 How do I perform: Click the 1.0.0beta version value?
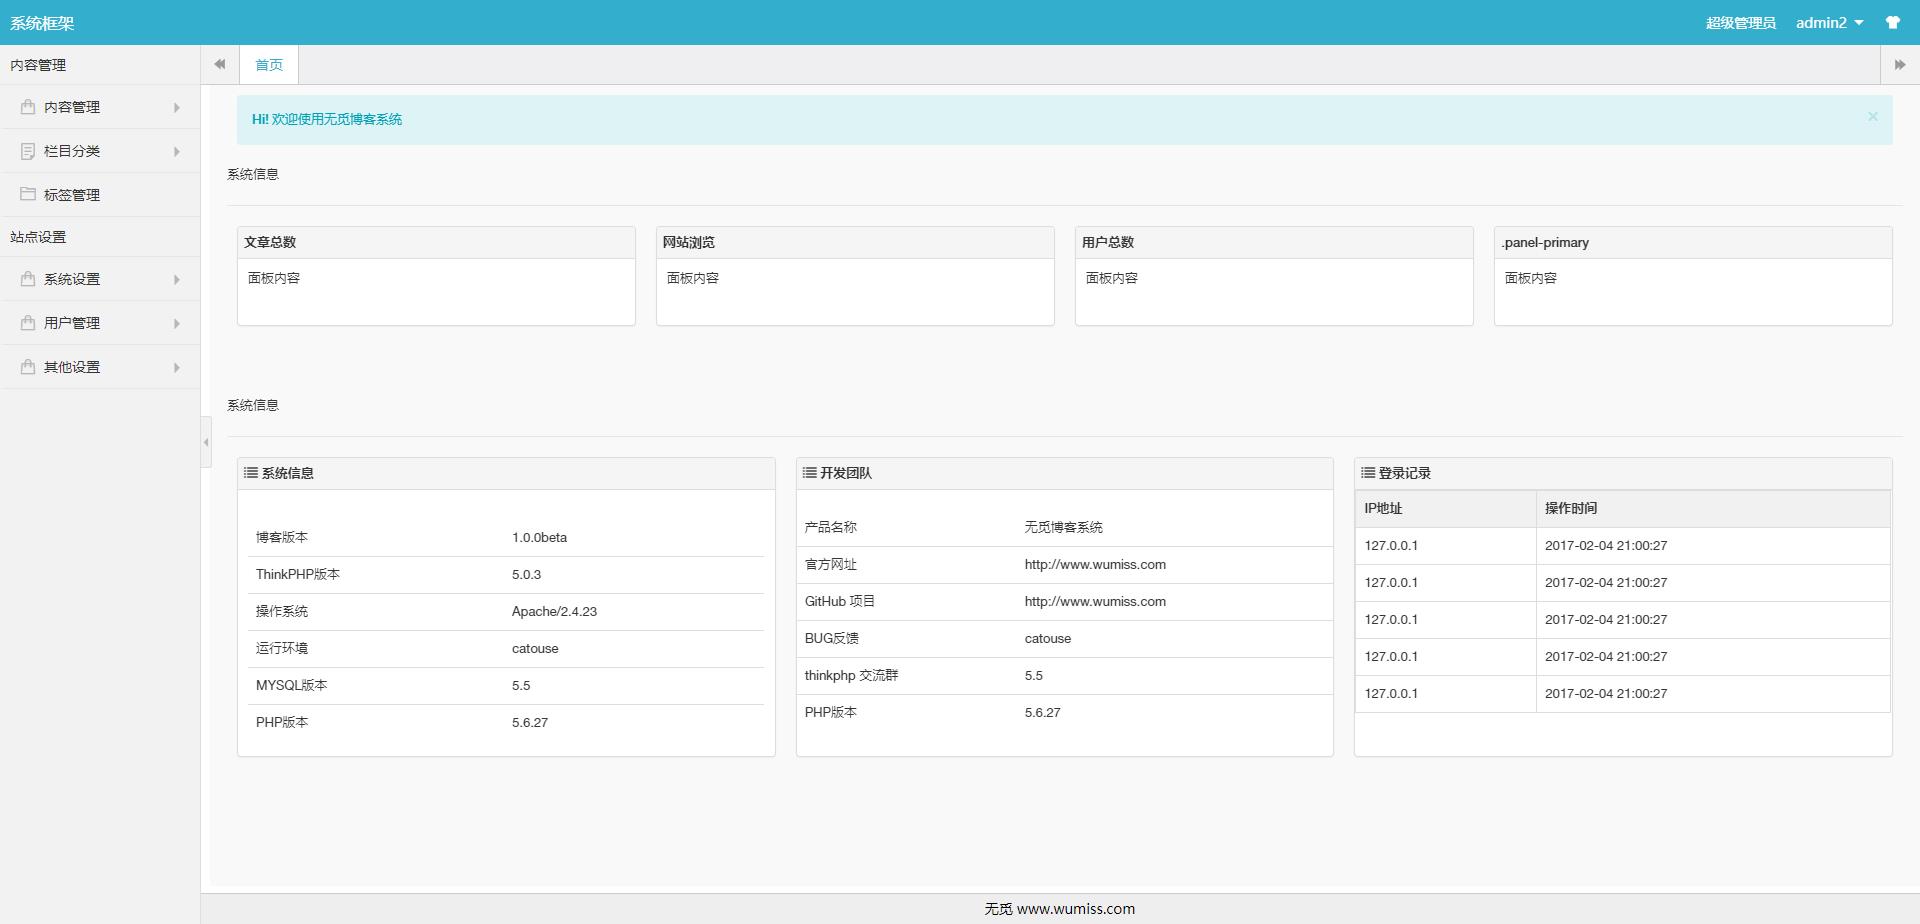click(539, 537)
